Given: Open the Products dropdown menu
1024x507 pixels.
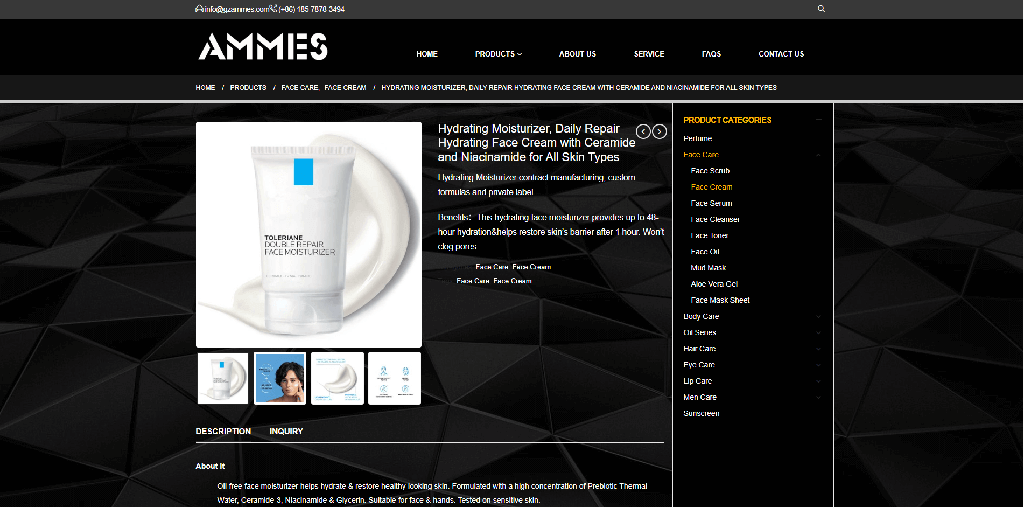Looking at the screenshot, I should 498,54.
